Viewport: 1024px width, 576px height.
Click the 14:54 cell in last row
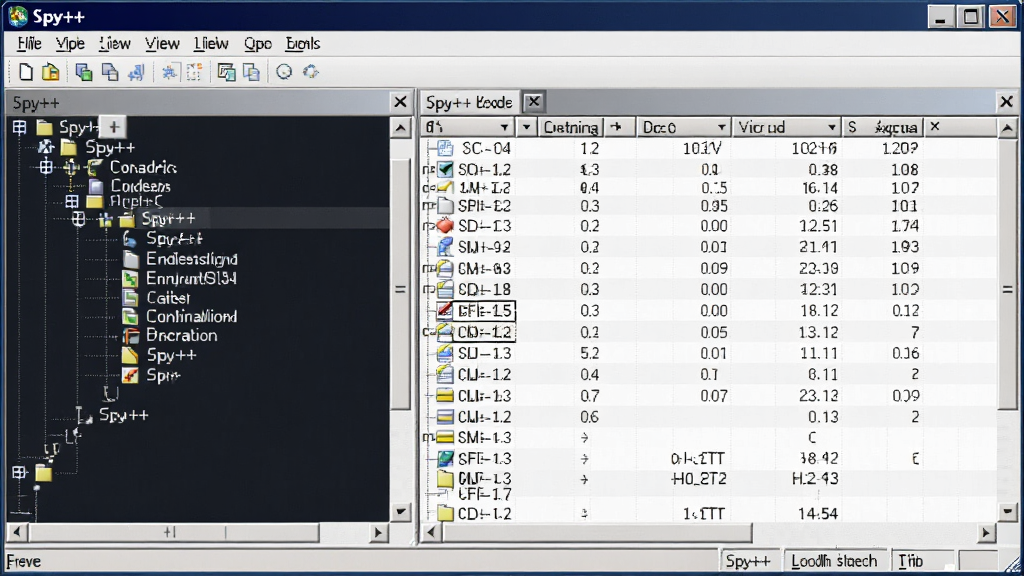[818, 514]
